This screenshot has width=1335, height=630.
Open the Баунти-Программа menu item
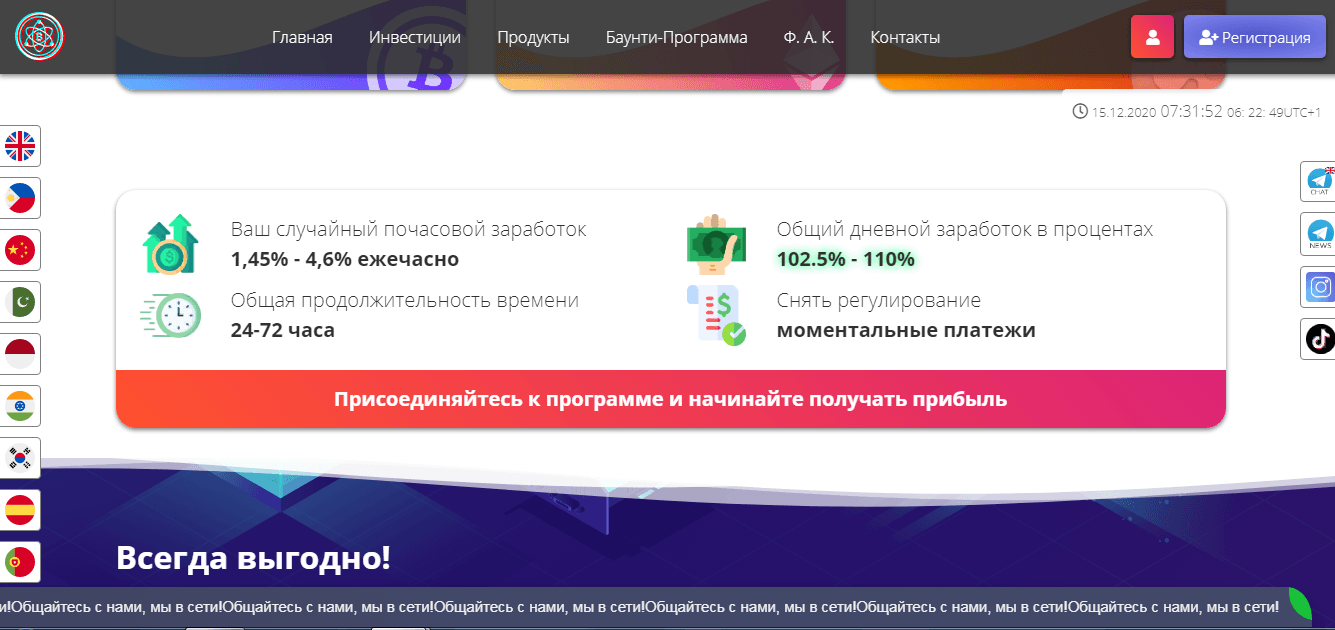click(676, 38)
